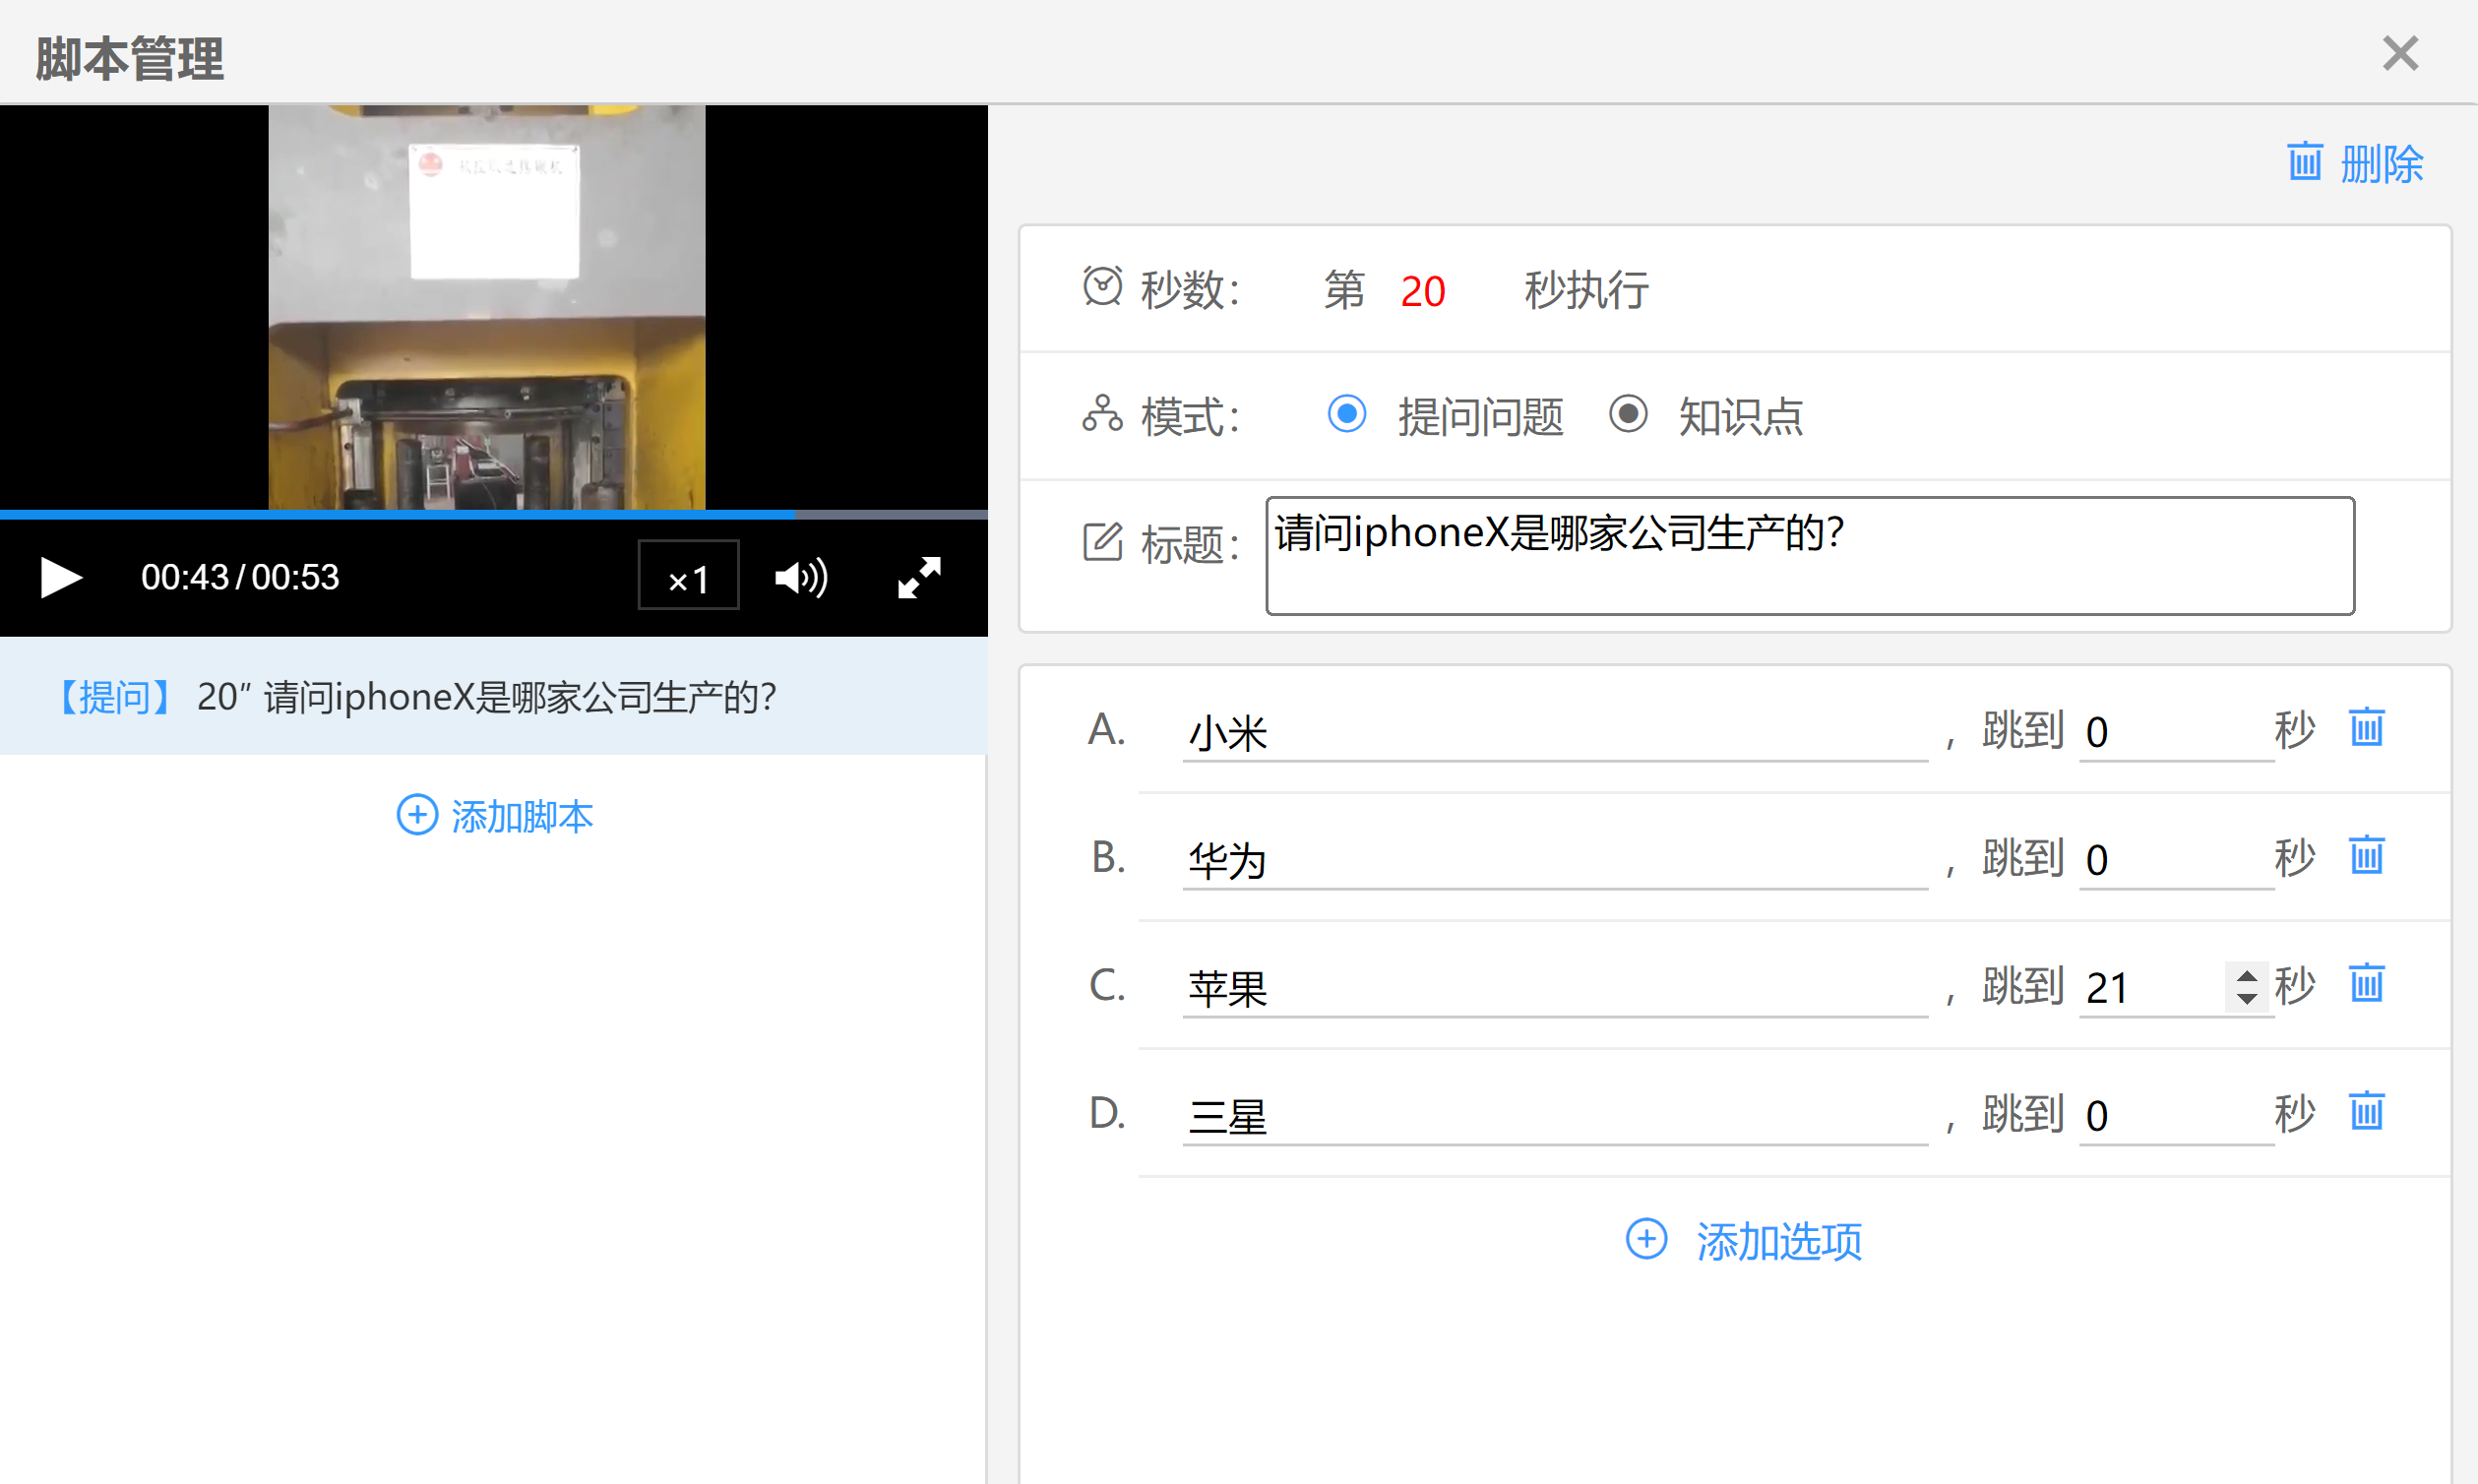
Task: Delete option C 苹果
Action: click(2366, 984)
